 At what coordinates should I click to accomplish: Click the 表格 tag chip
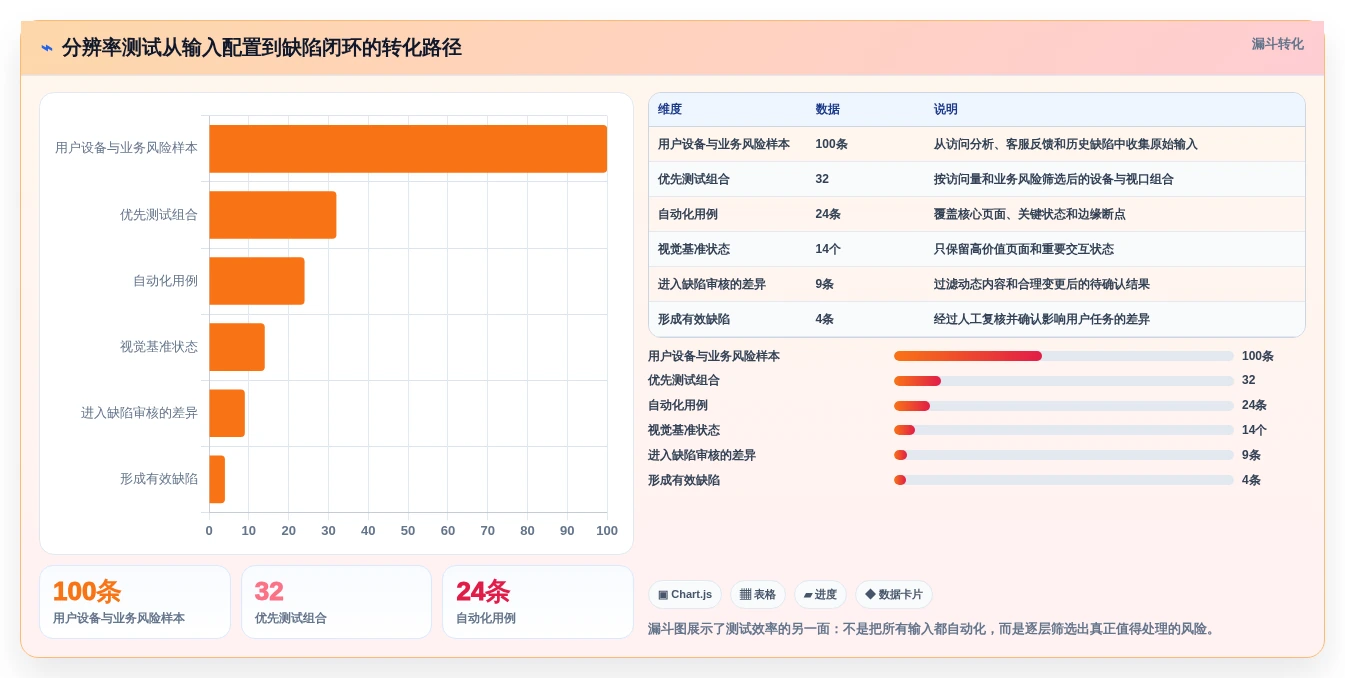758,594
